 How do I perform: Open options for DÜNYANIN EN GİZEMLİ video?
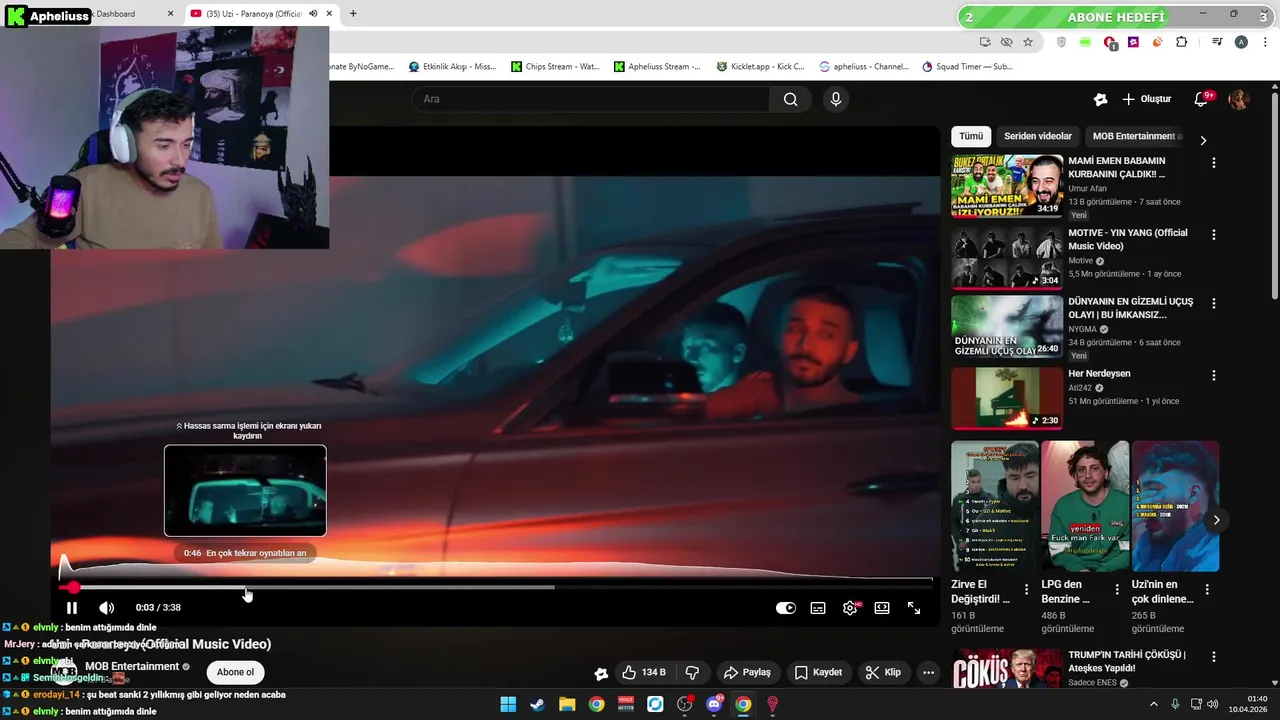point(1214,303)
